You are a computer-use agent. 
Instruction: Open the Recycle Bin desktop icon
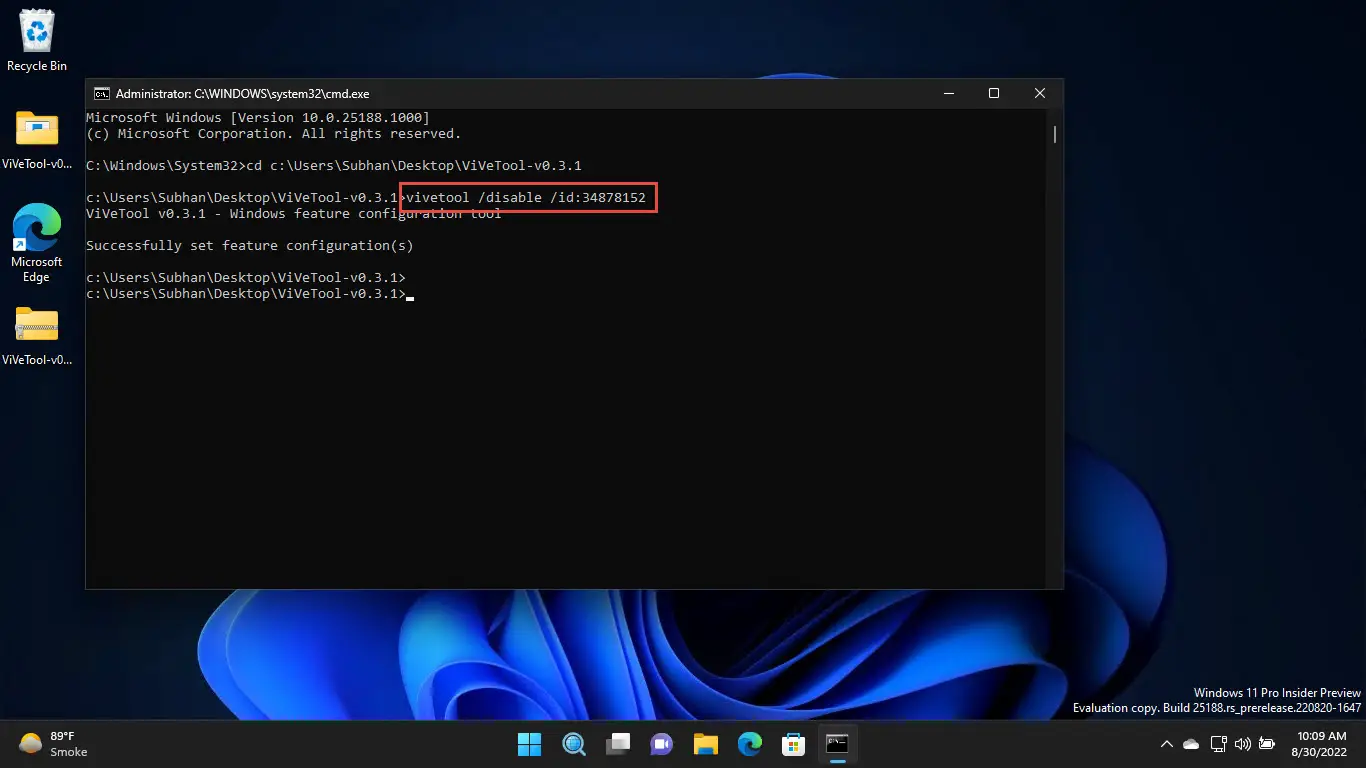tap(37, 41)
